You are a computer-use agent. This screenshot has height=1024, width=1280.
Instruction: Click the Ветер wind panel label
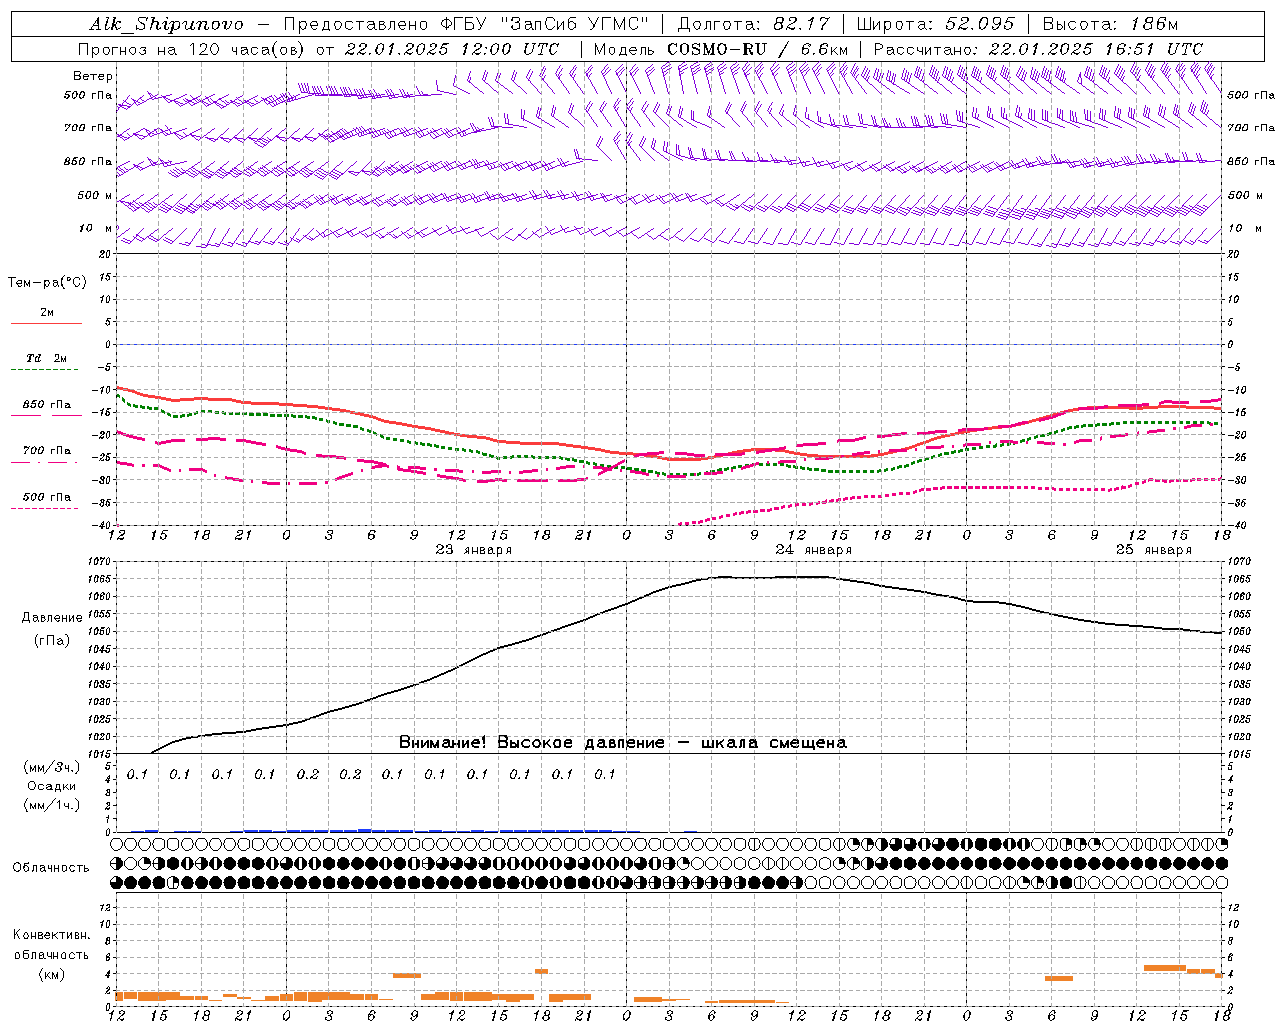[92, 76]
